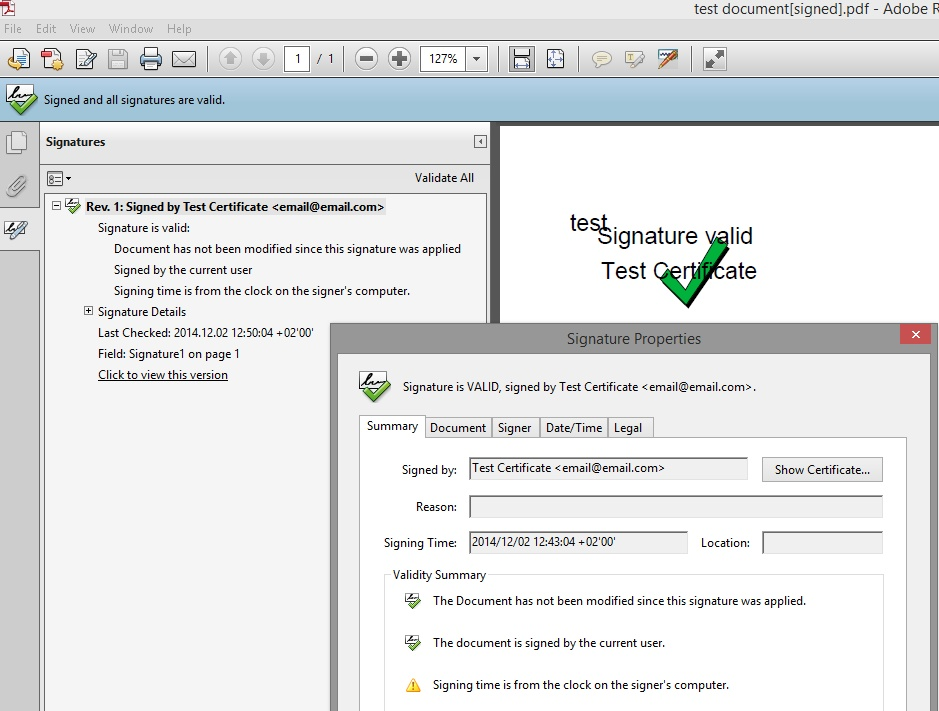Click the empty Reason field
Image resolution: width=939 pixels, height=711 pixels.
(676, 507)
